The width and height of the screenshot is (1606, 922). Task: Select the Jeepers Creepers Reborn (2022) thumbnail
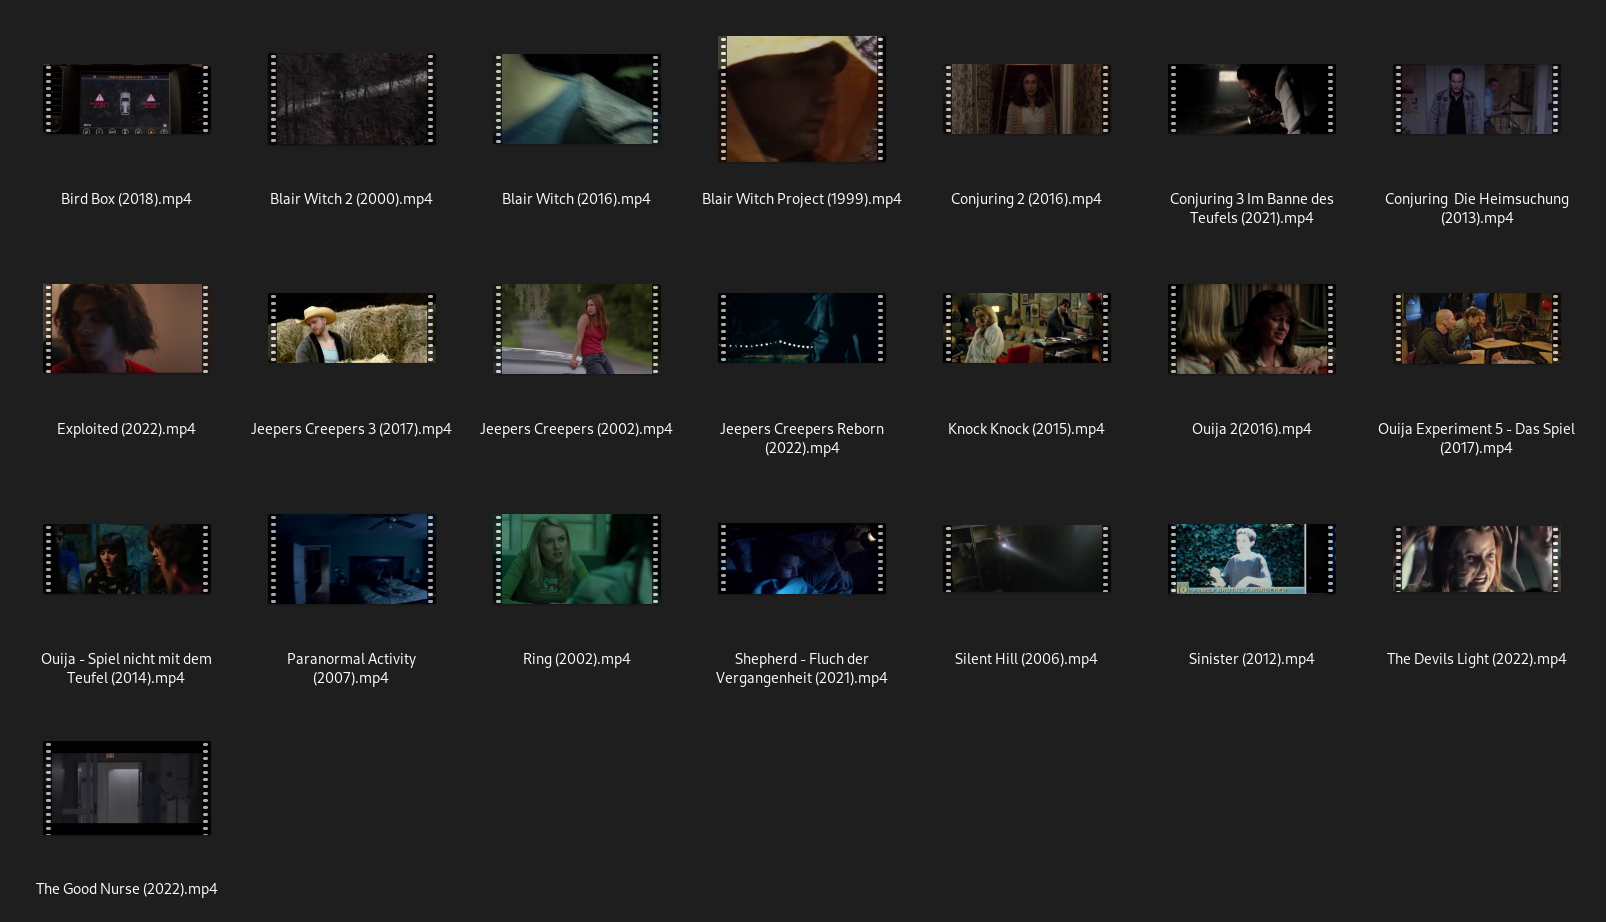point(801,328)
